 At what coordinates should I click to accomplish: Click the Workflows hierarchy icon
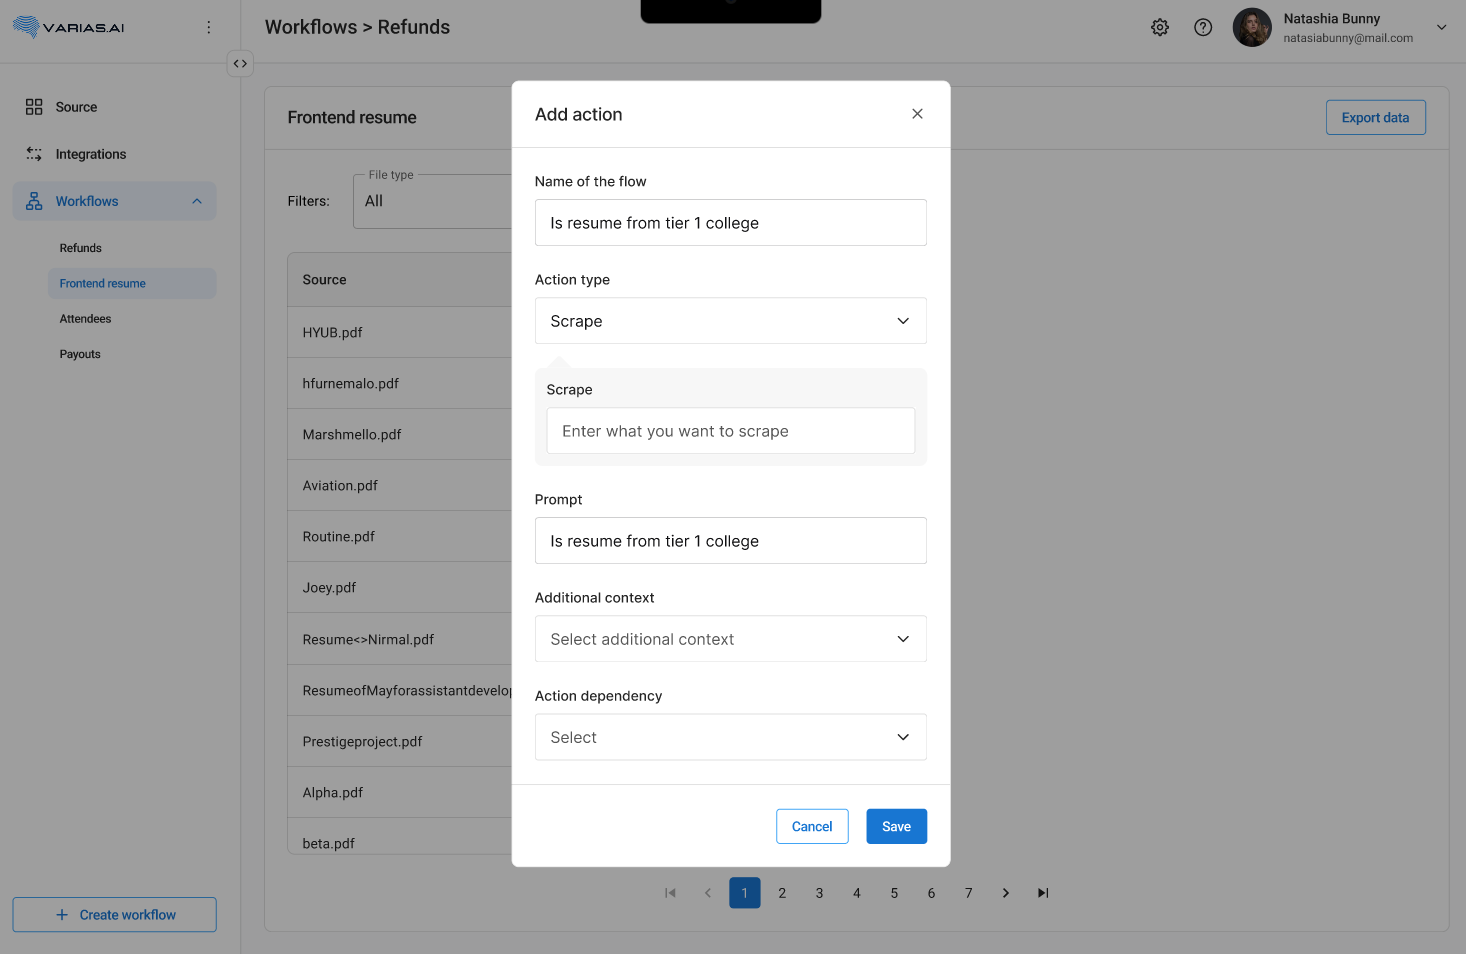point(34,201)
